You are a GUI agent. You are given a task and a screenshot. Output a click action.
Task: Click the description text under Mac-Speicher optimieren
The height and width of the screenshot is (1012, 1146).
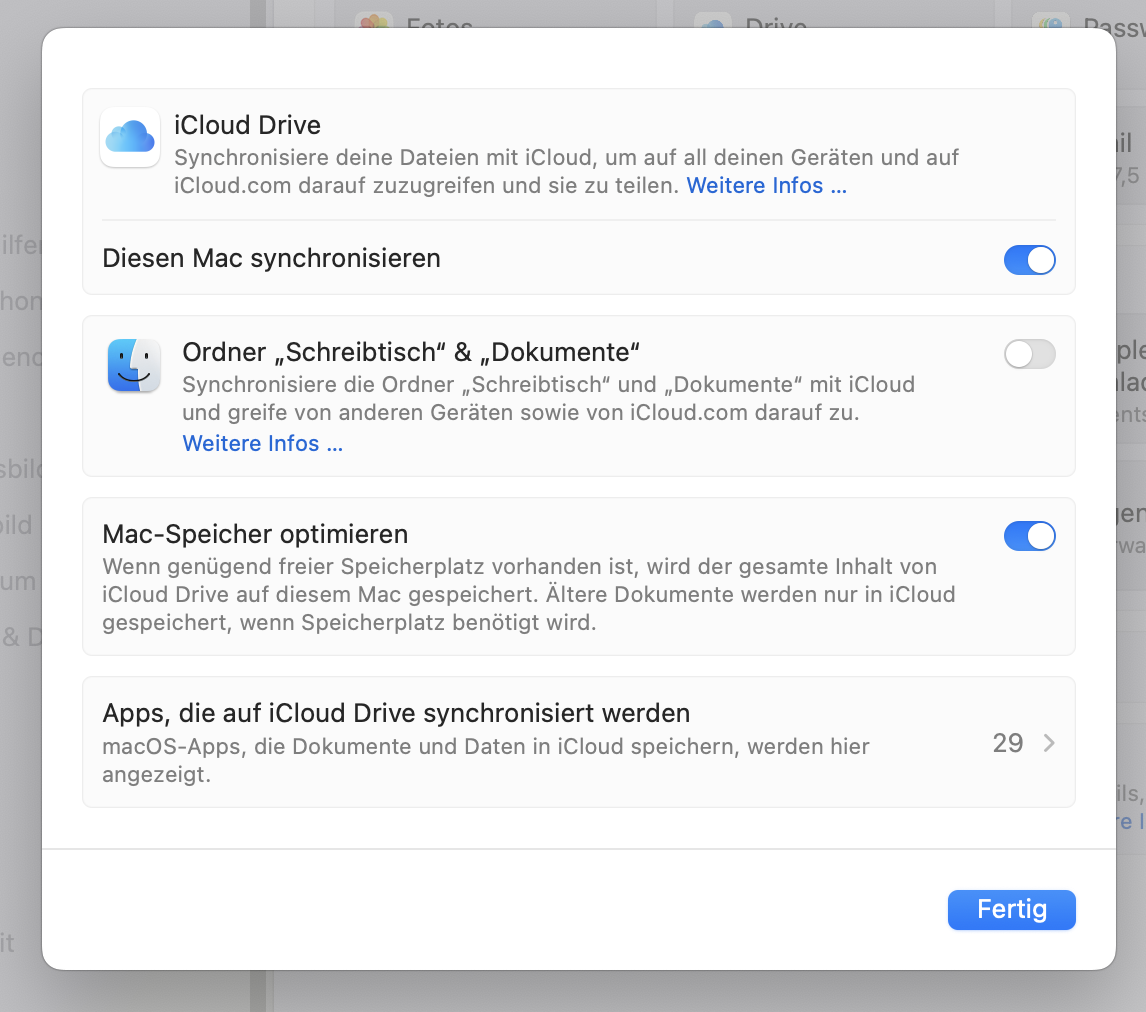[528, 595]
